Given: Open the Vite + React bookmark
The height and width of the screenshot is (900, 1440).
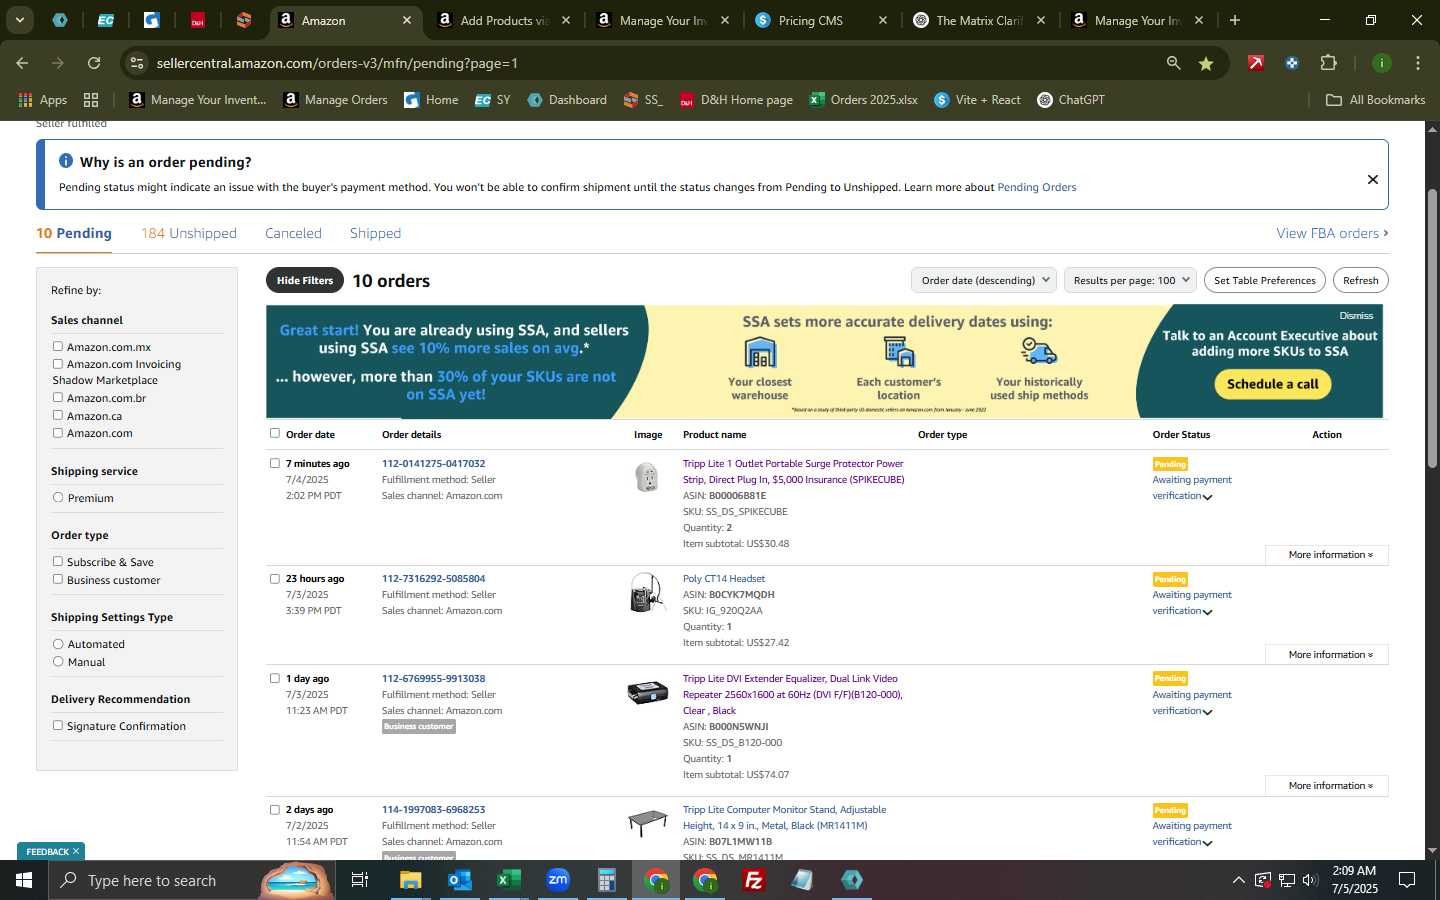Looking at the screenshot, I should pos(977,100).
